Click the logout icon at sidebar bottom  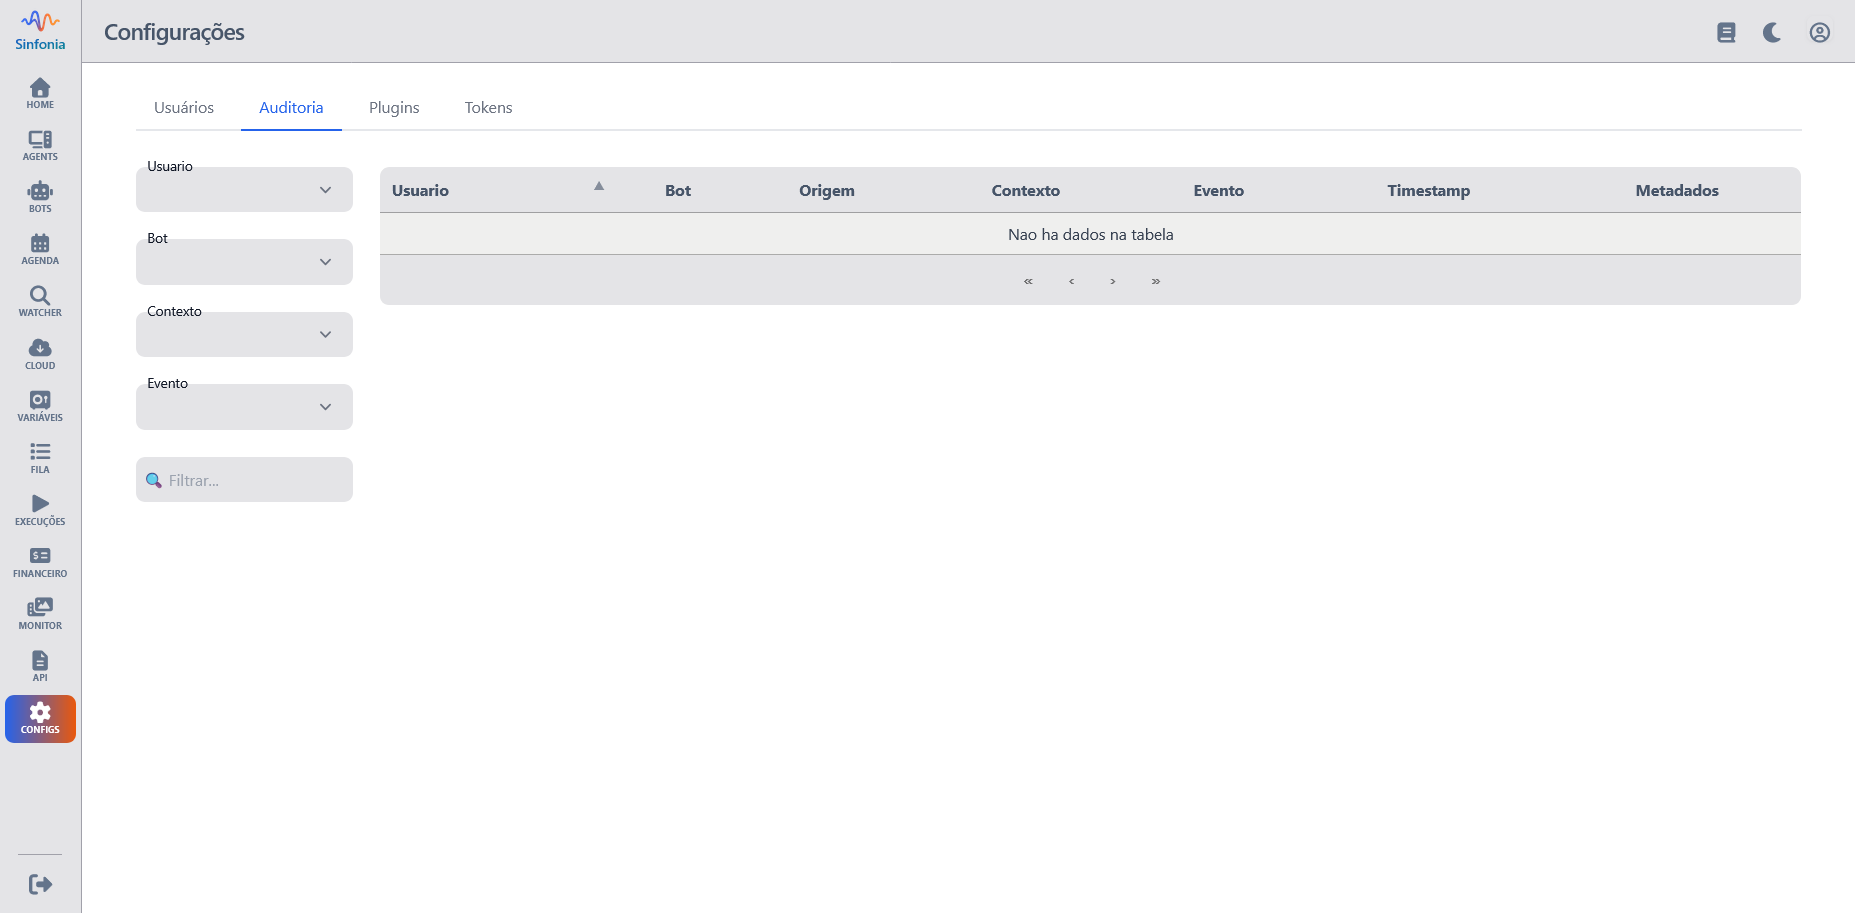[x=40, y=884]
